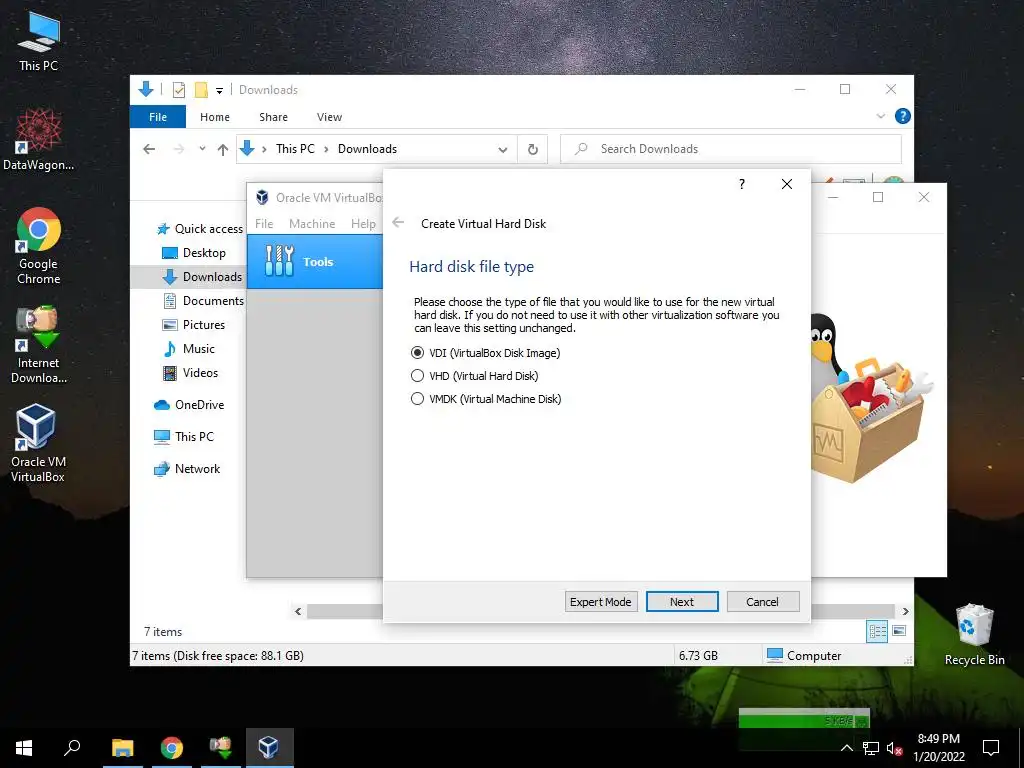Screen dimensions: 1024x768
Task: Select Pictures in navigation pane
Action: 193,325
